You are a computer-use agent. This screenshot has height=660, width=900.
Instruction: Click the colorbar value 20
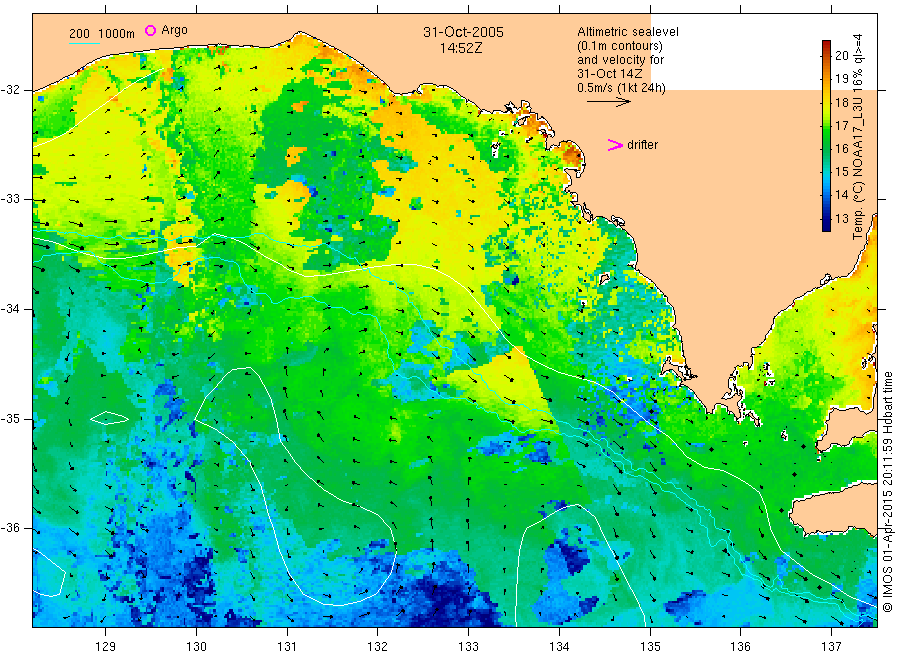(841, 56)
